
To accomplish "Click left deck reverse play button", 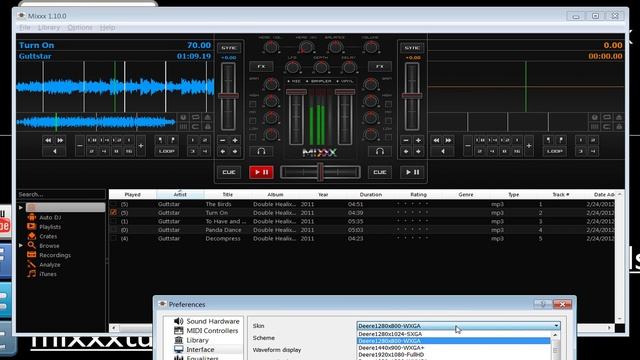I will 54,151.
